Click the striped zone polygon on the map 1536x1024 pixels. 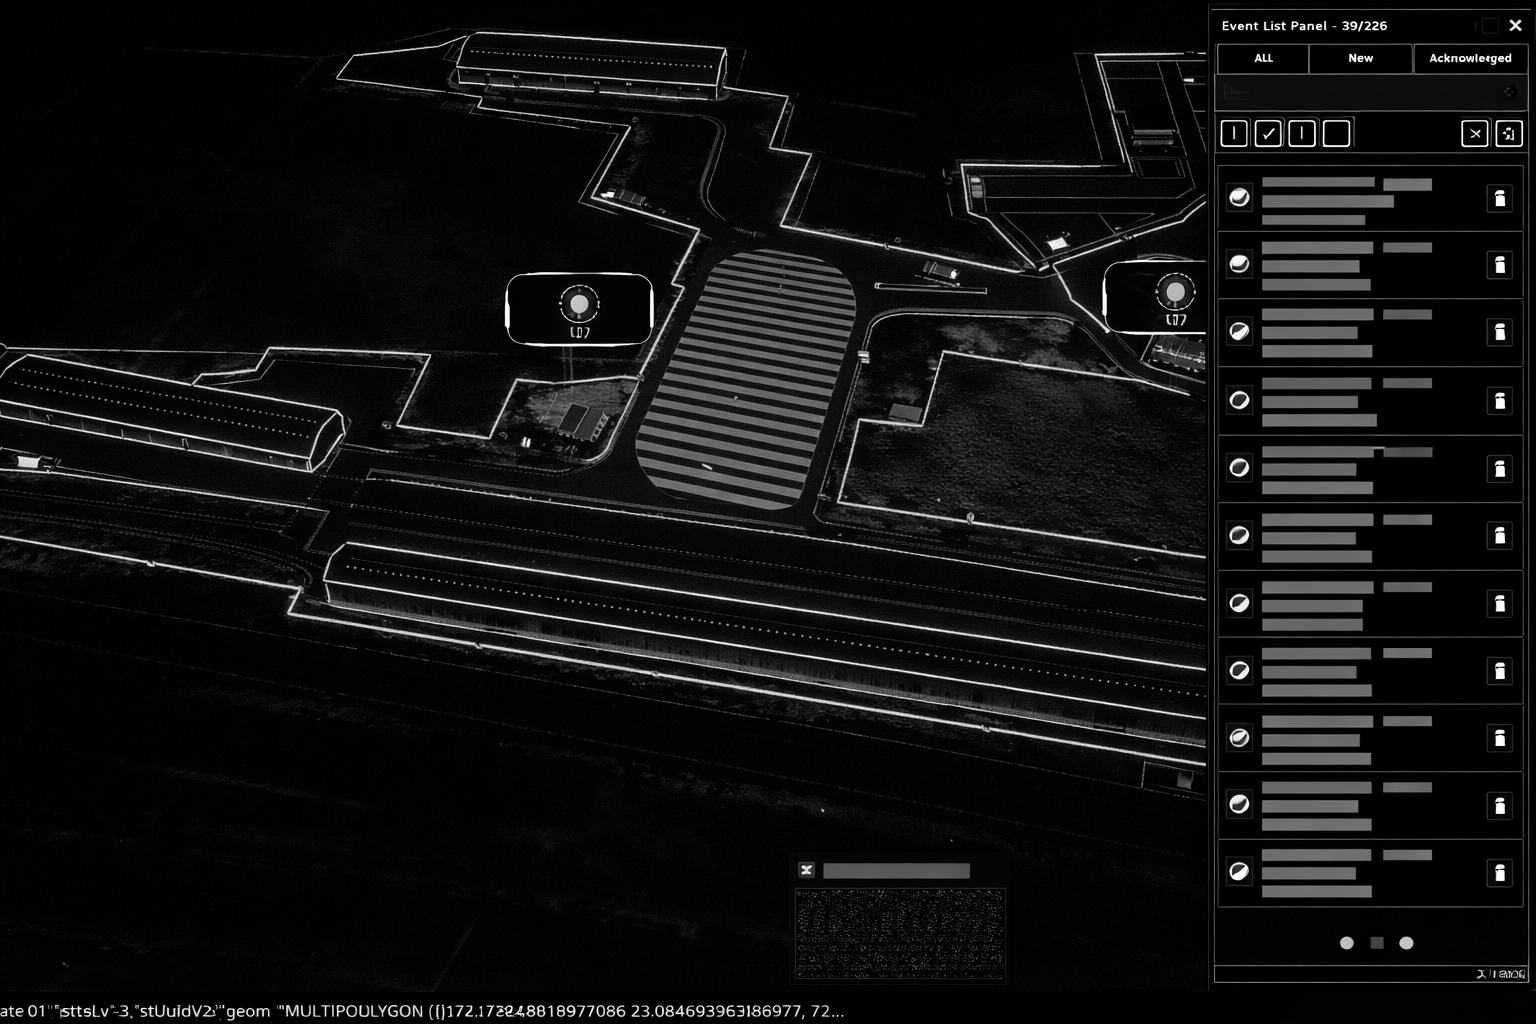coord(746,380)
